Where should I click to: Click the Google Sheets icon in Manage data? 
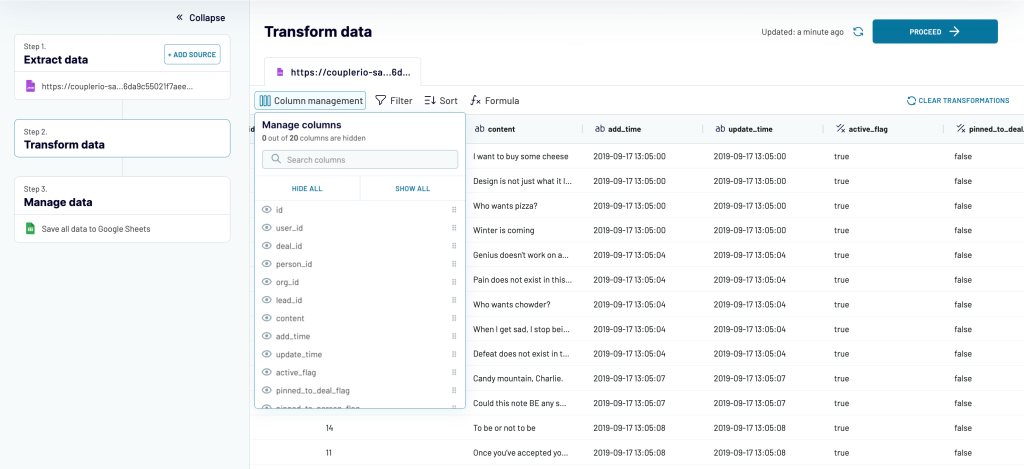click(x=30, y=229)
